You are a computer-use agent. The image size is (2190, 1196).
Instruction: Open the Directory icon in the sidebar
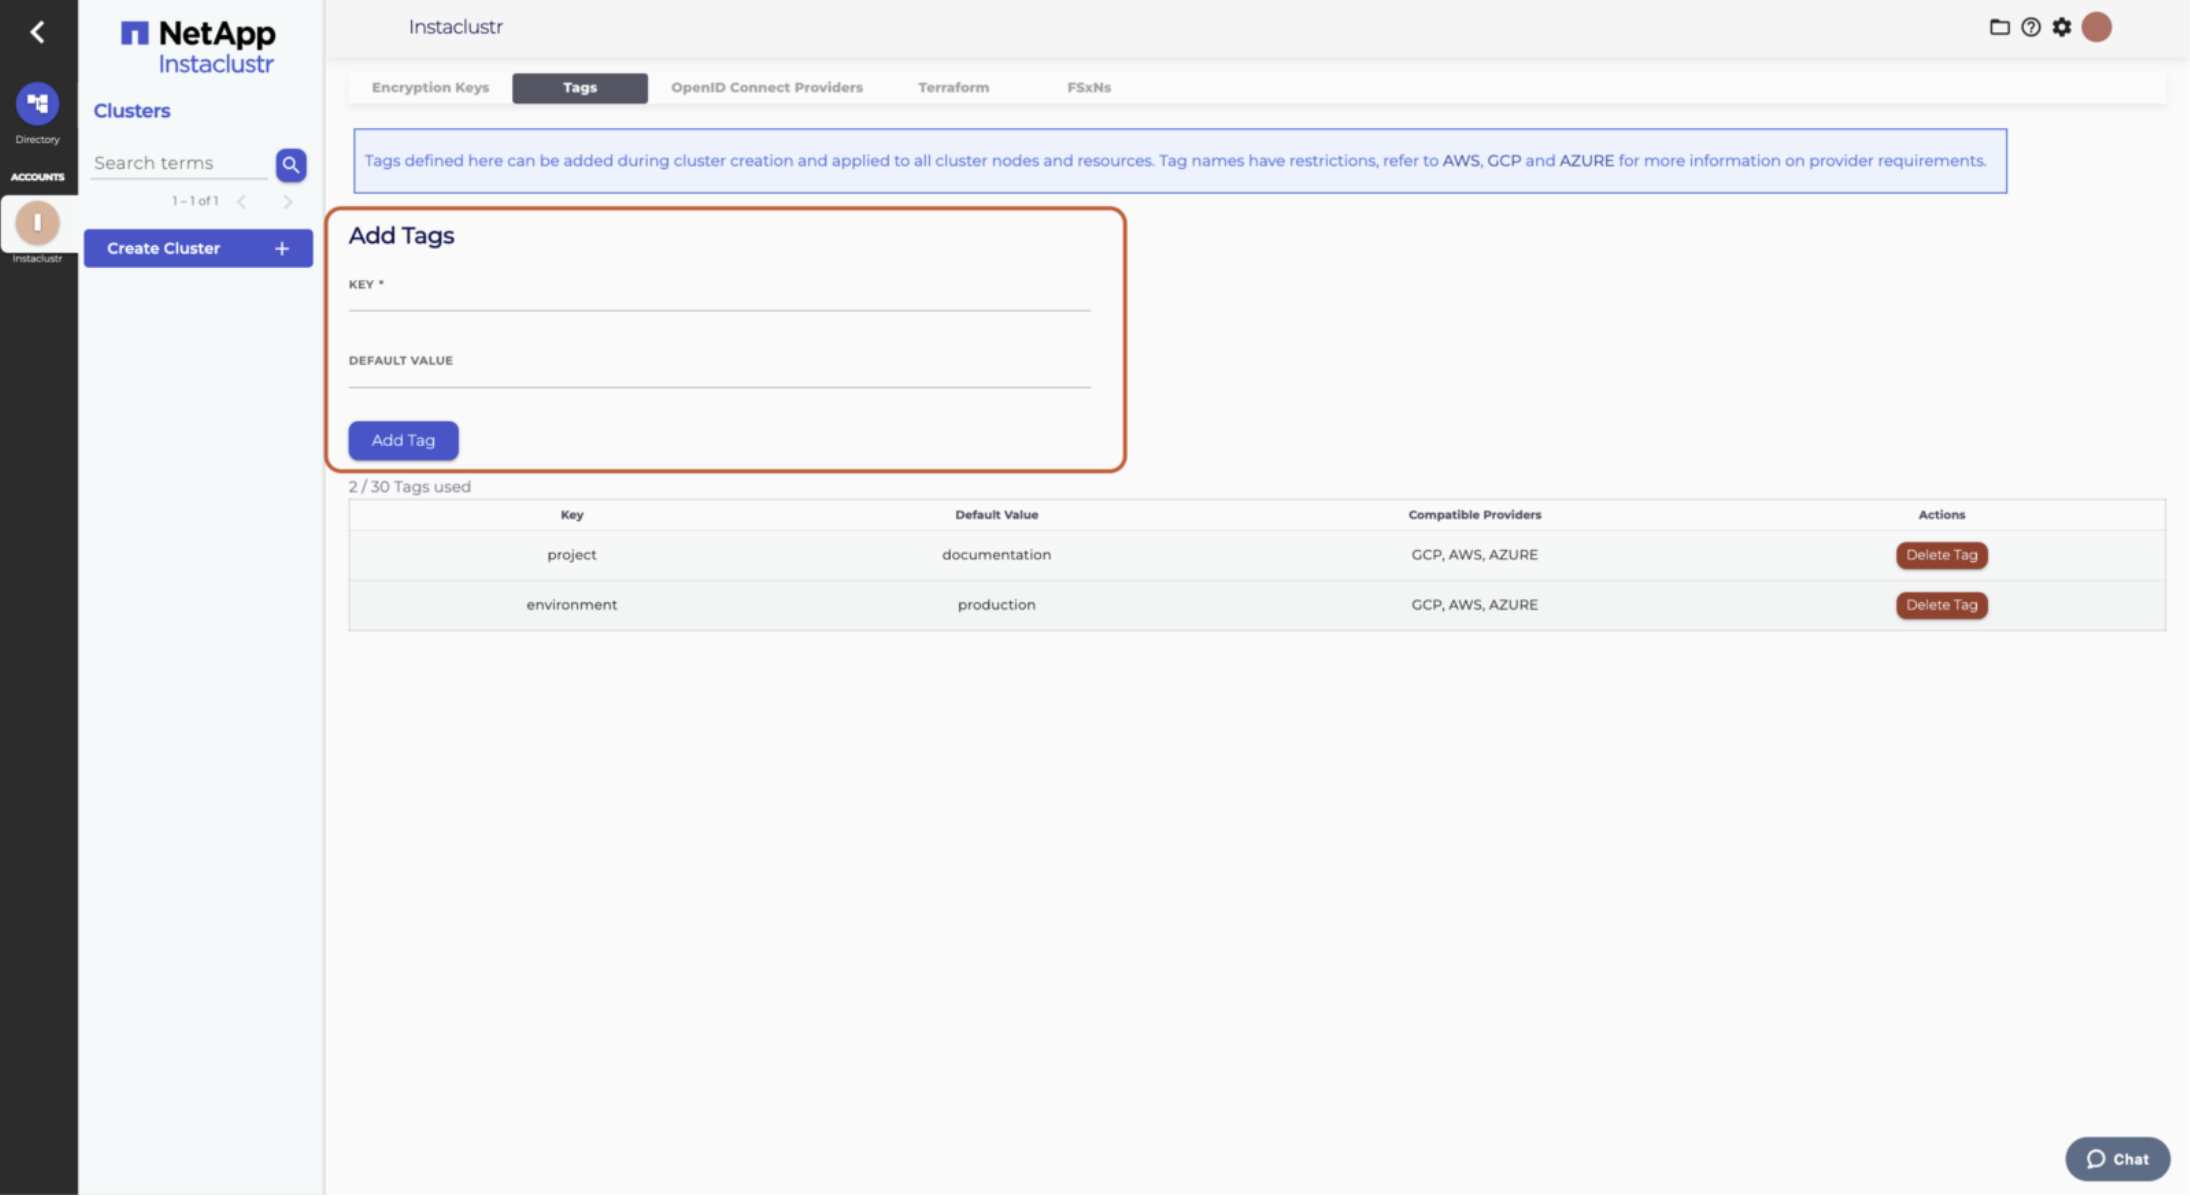[x=37, y=104]
